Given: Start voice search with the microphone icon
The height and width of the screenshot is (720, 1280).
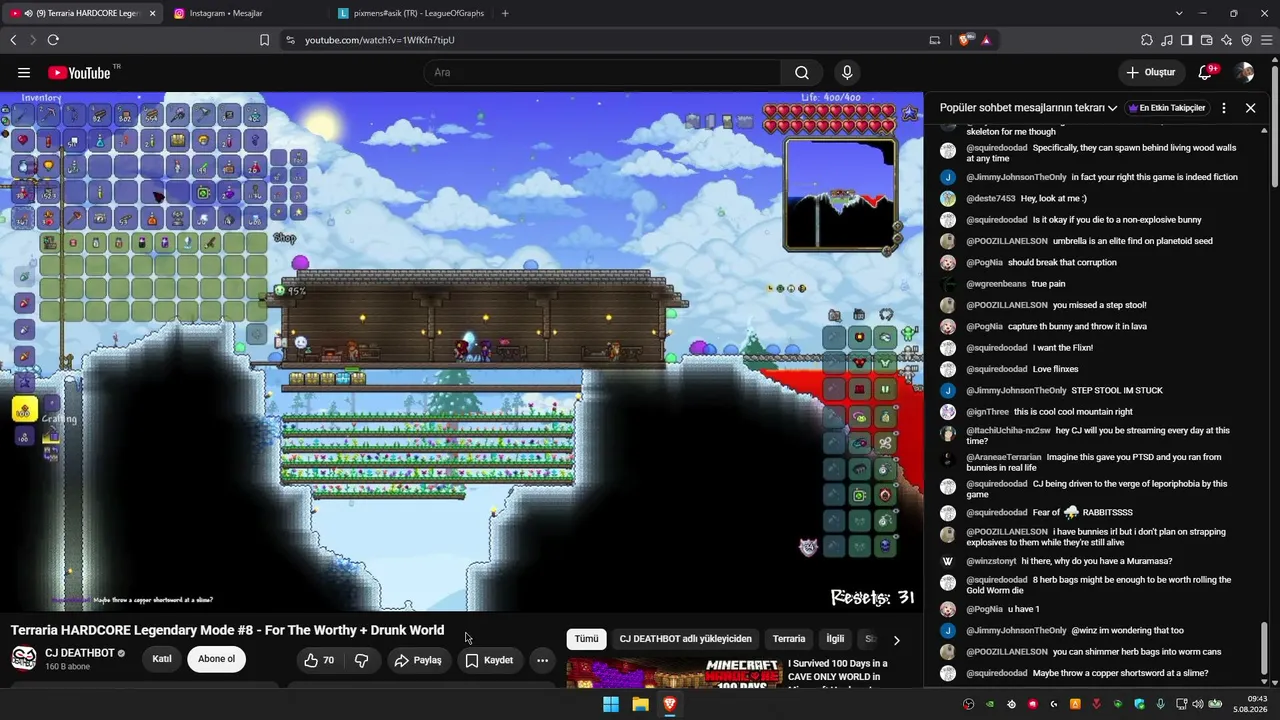Looking at the screenshot, I should 847,72.
